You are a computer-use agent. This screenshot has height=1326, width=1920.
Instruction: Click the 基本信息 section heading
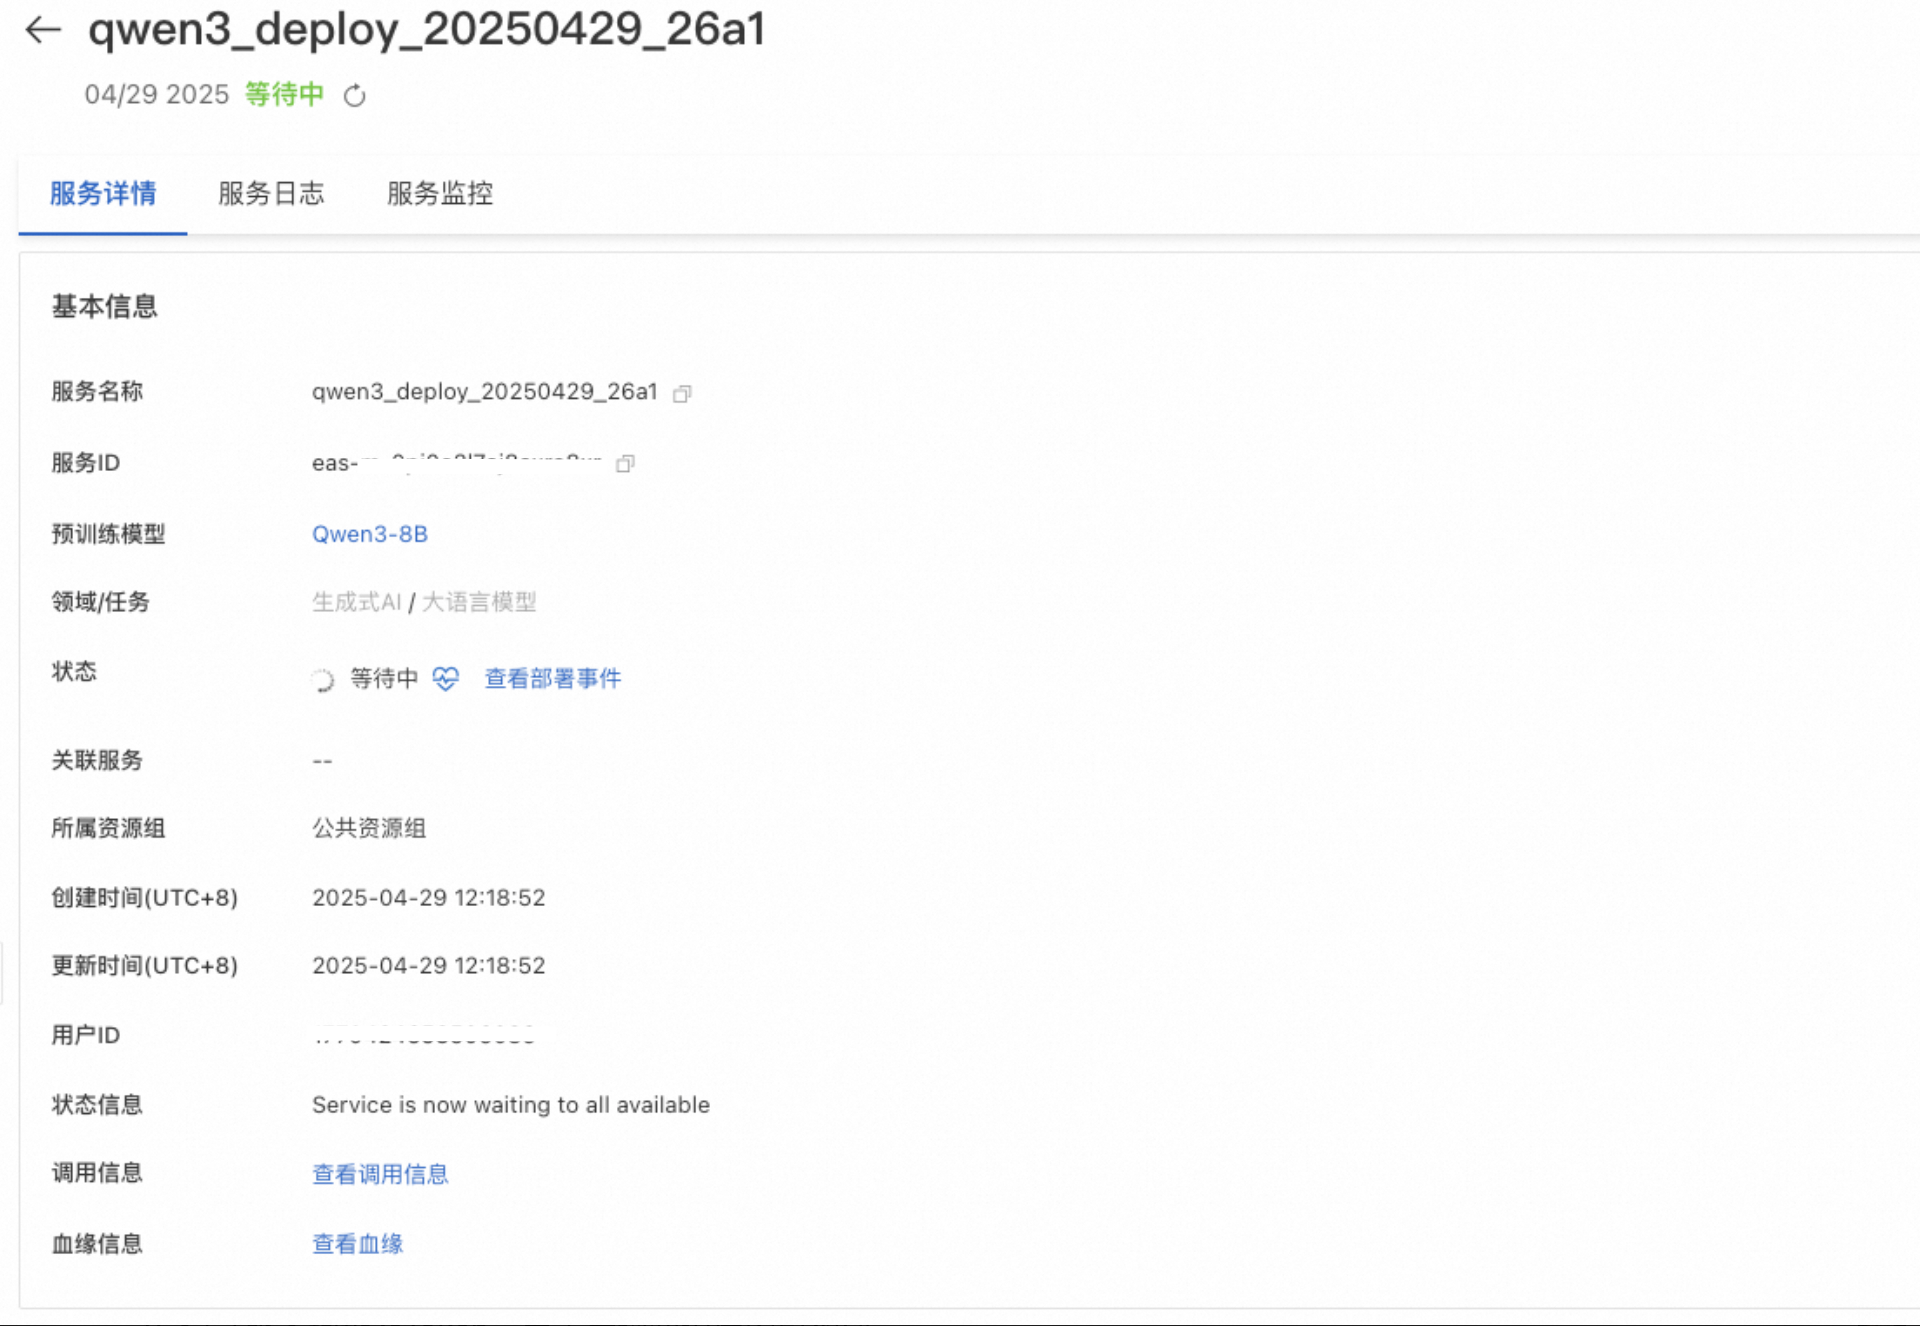104,306
